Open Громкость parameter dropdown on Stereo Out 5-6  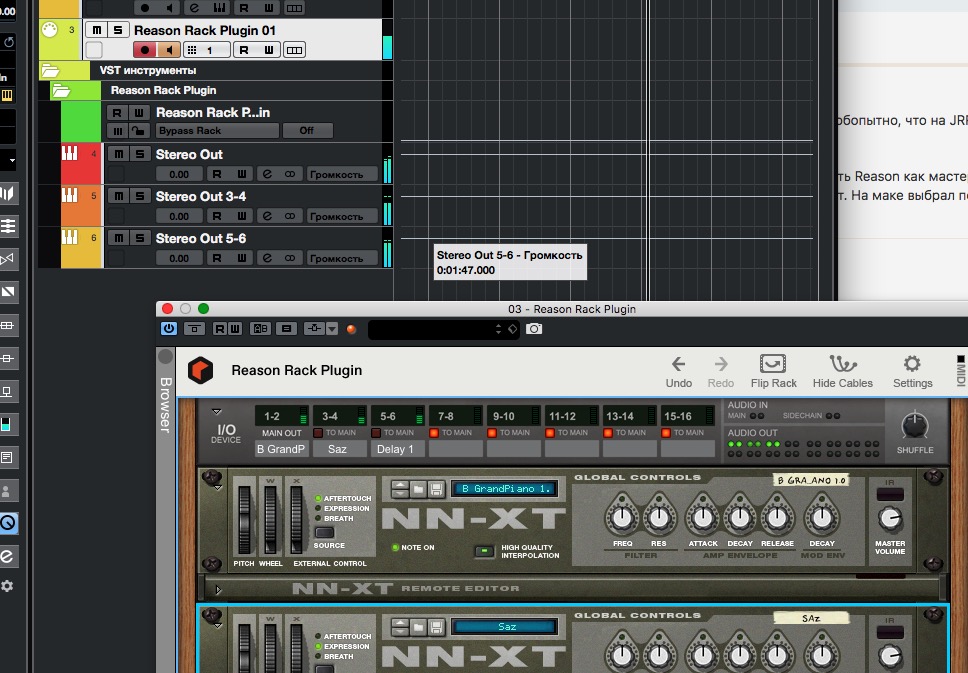341,258
